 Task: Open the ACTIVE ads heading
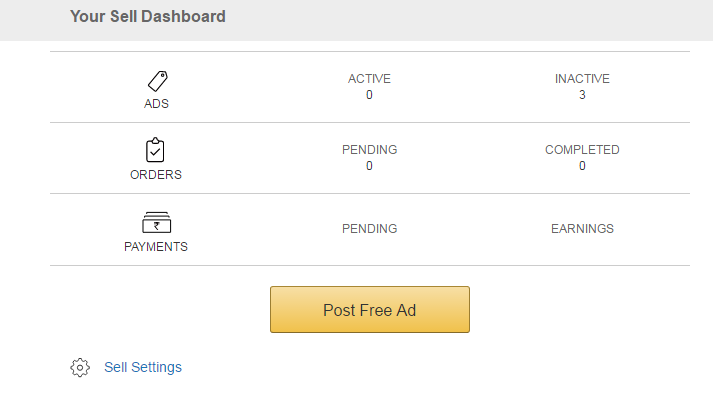click(369, 78)
